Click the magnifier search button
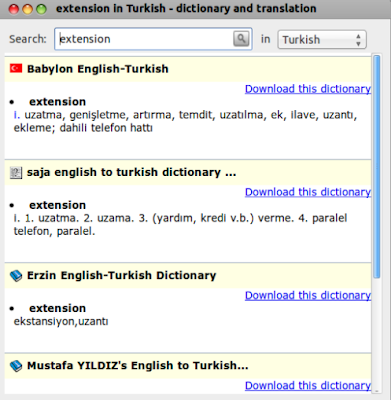 [x=241, y=39]
